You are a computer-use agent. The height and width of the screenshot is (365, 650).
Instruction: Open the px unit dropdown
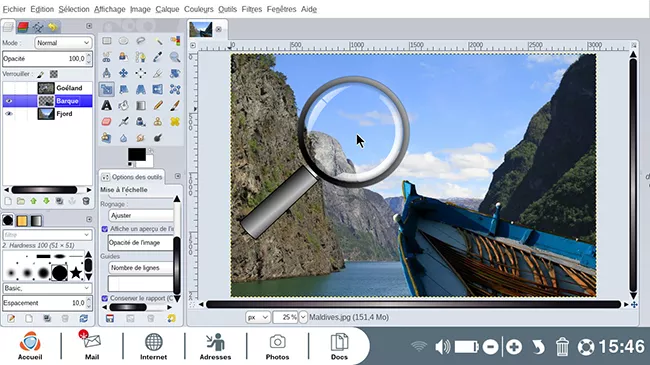tap(257, 317)
